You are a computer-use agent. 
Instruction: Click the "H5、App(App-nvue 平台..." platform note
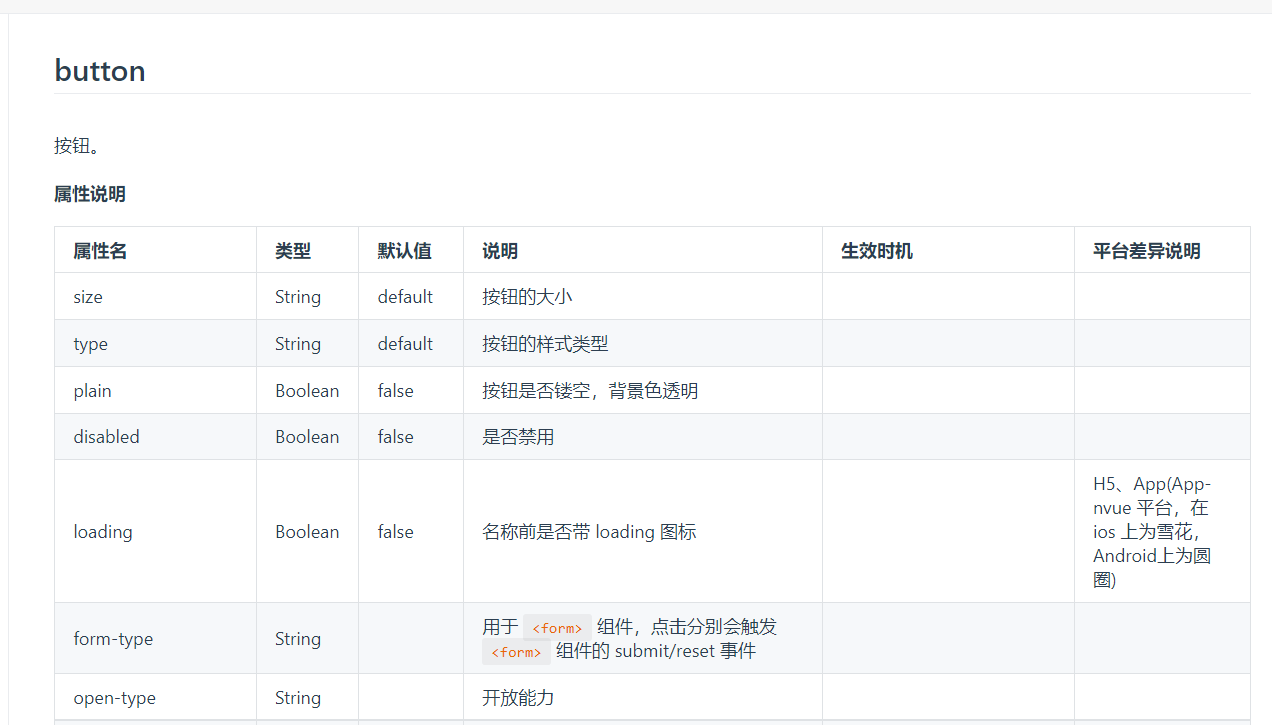tap(1153, 532)
